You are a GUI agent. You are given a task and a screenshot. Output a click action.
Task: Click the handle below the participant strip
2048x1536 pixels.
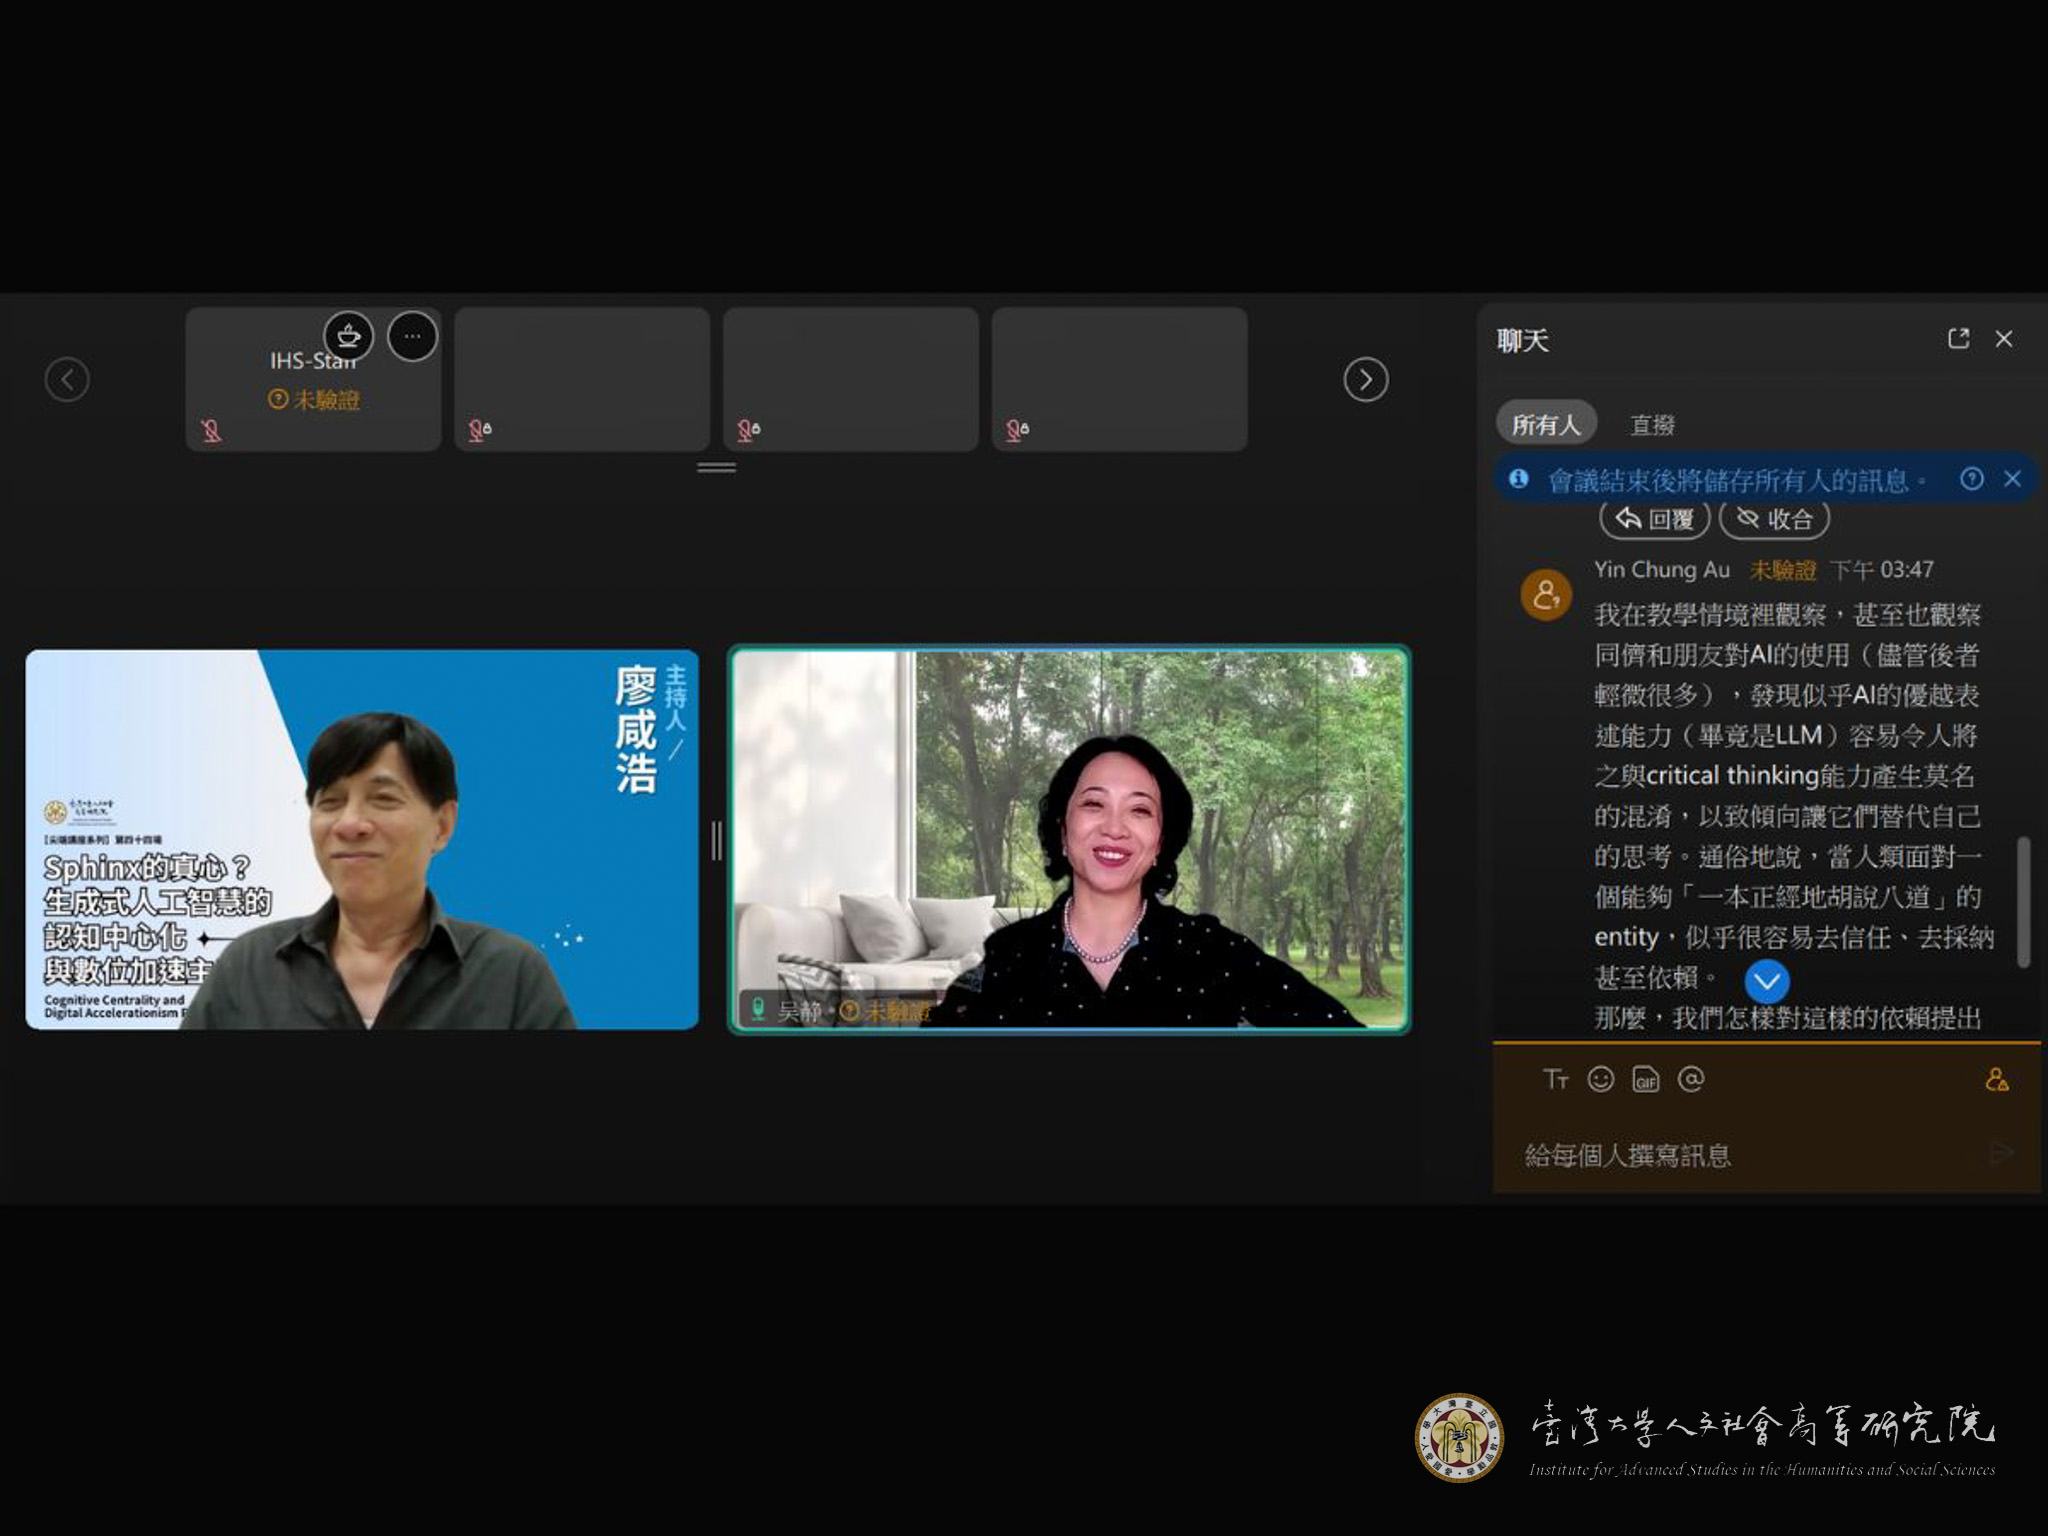click(x=716, y=467)
